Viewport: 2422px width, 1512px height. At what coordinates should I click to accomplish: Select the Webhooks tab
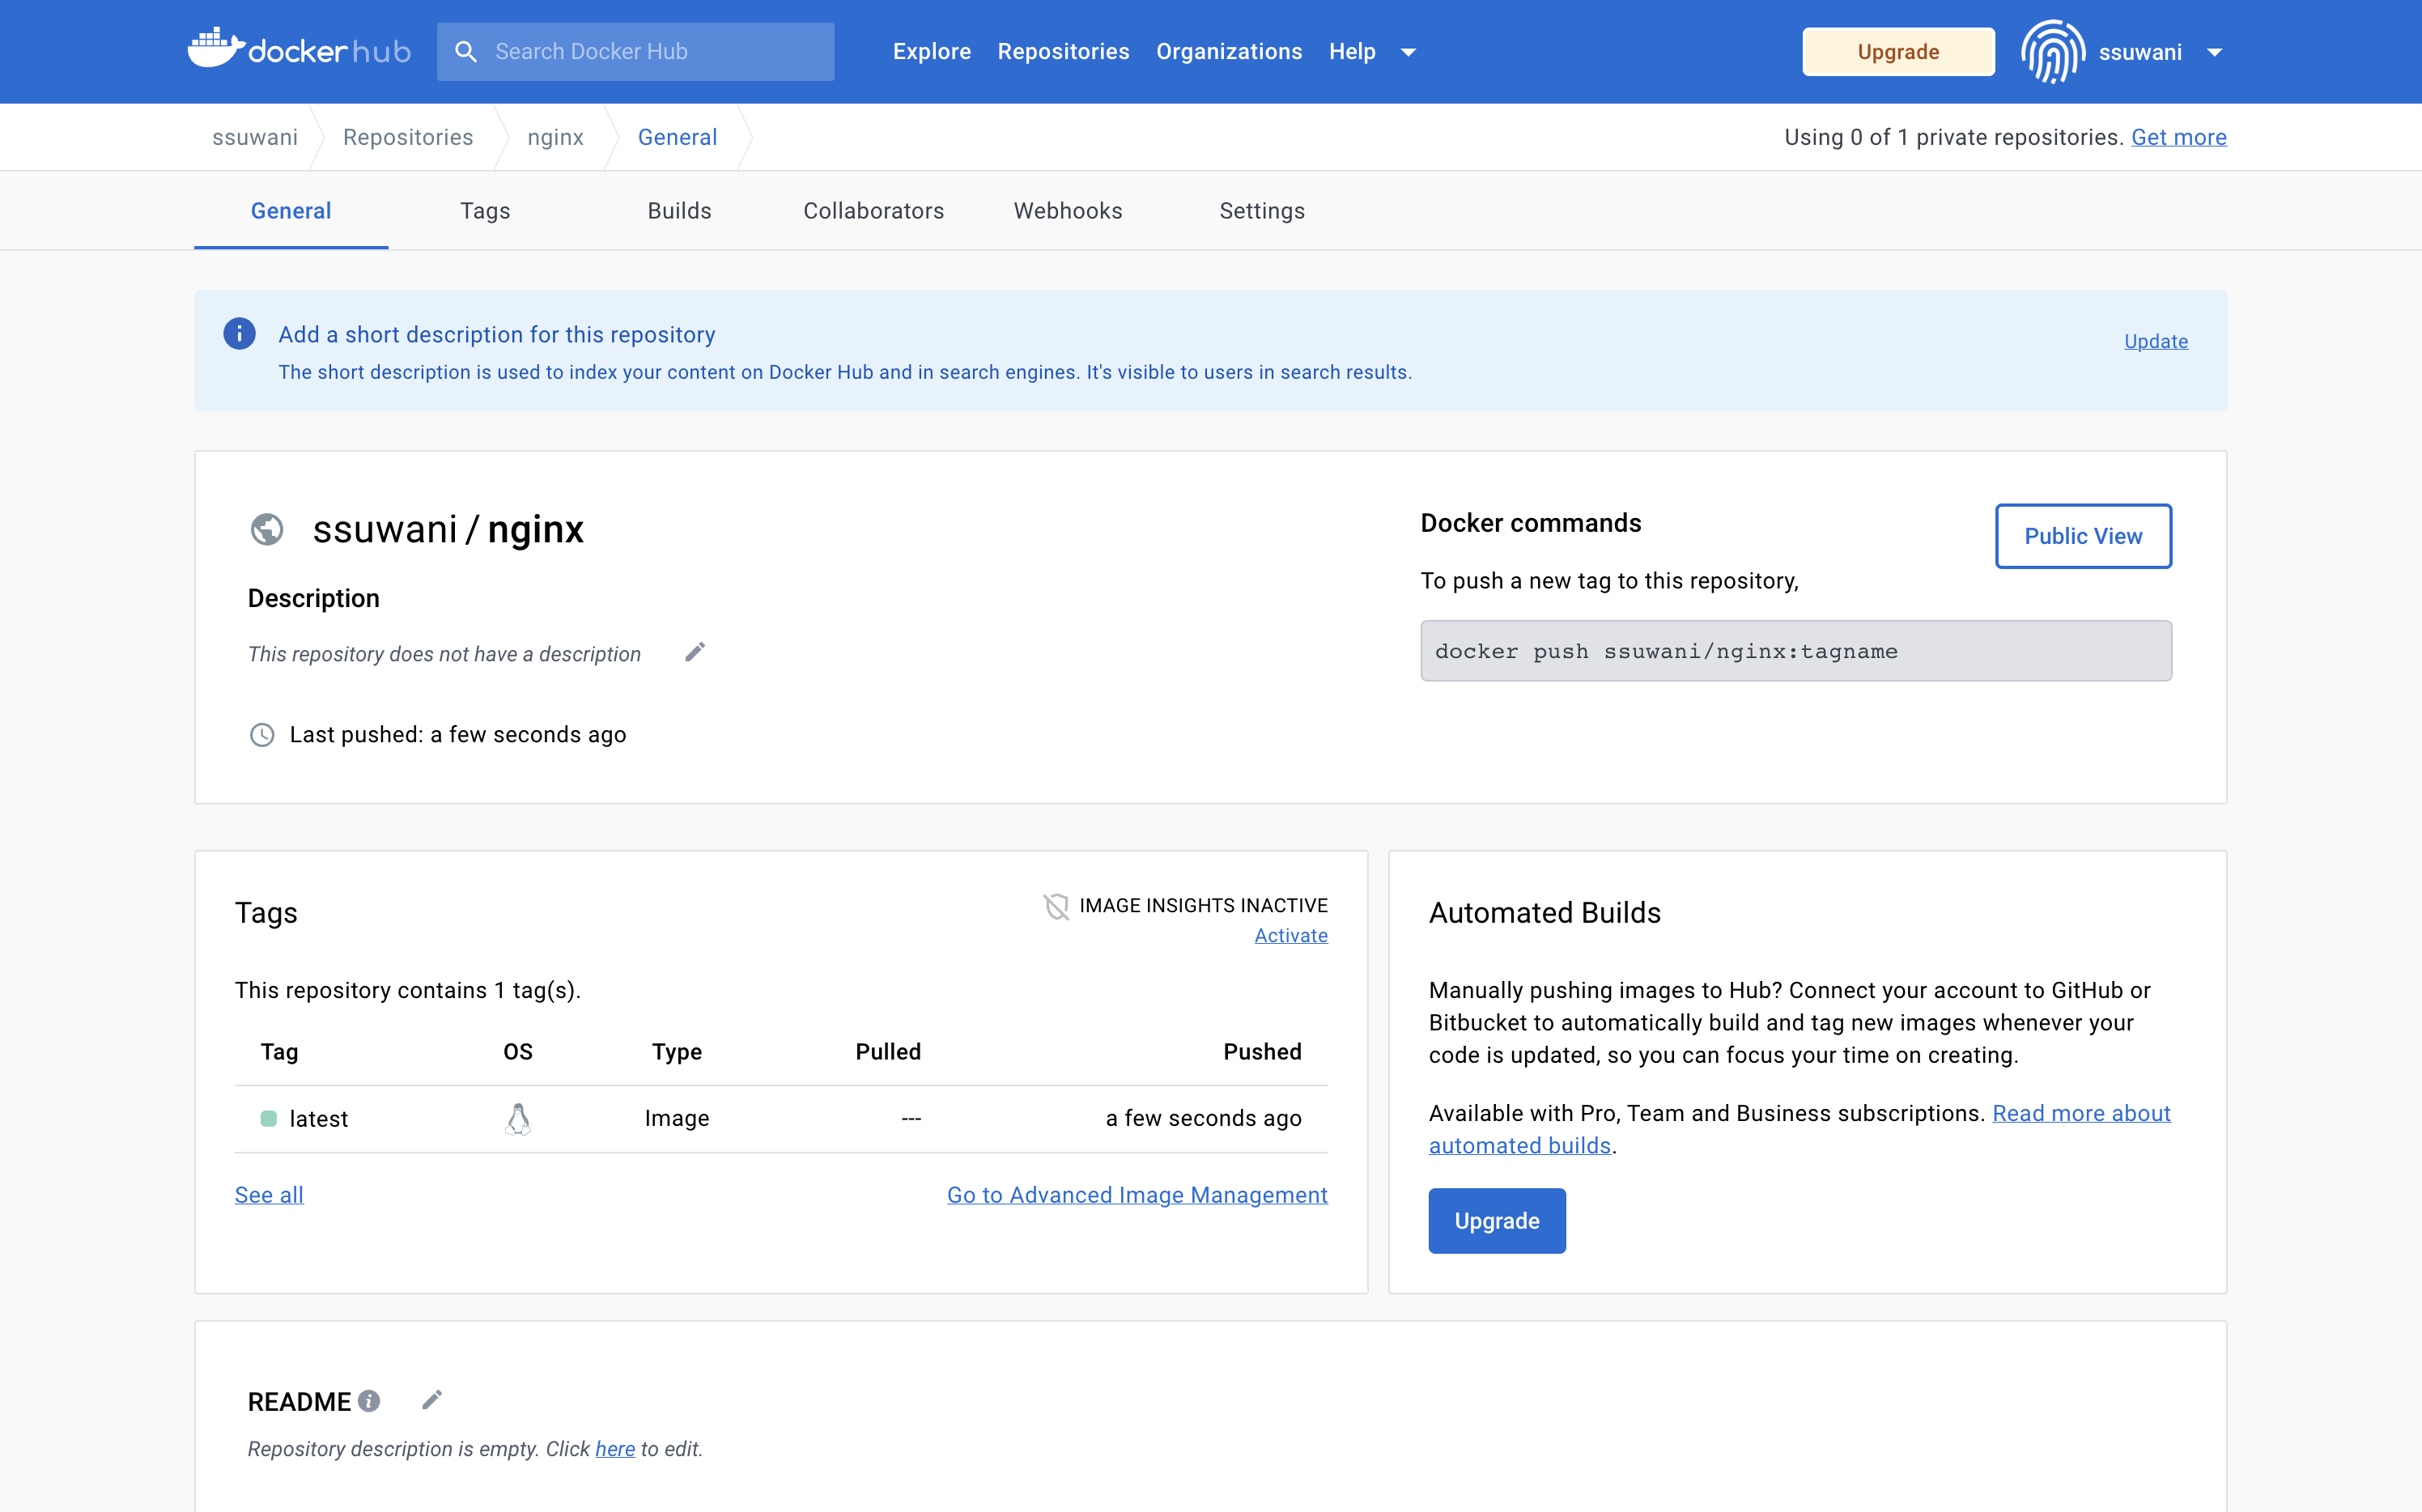[1068, 211]
